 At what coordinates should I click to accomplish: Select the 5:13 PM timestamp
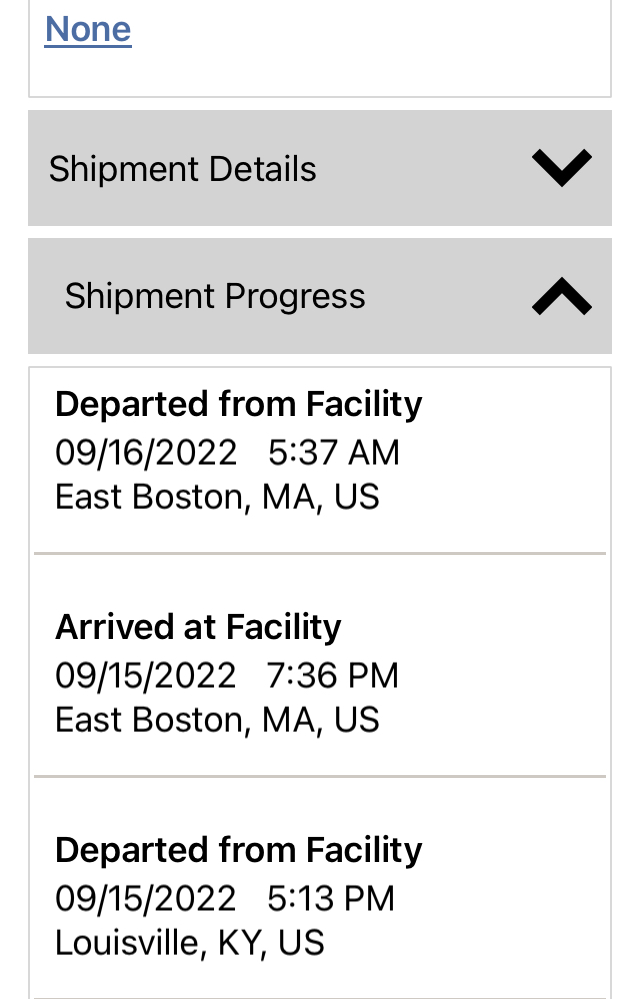tap(331, 898)
